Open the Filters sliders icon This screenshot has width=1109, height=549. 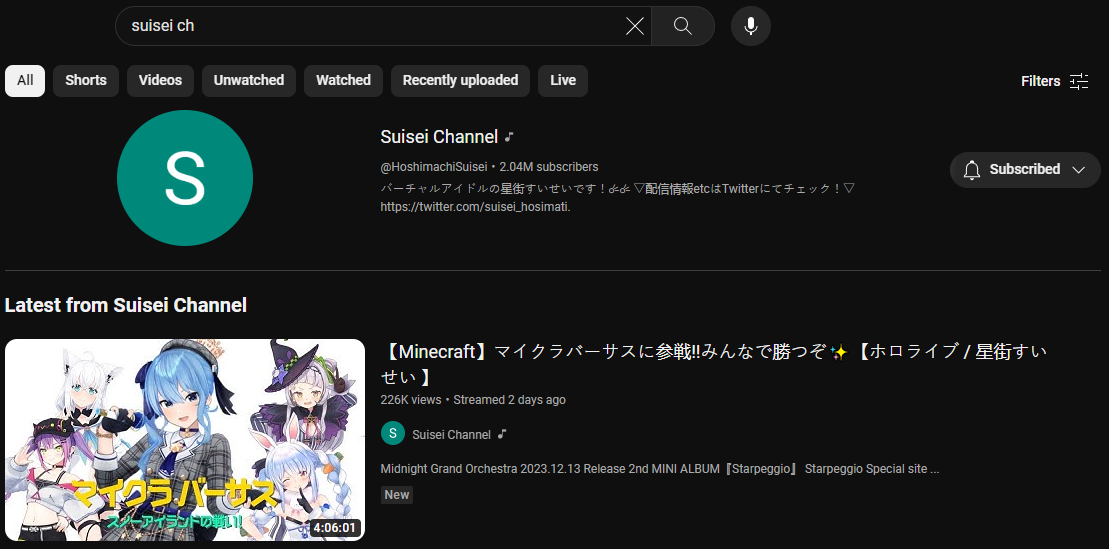pyautogui.click(x=1079, y=81)
